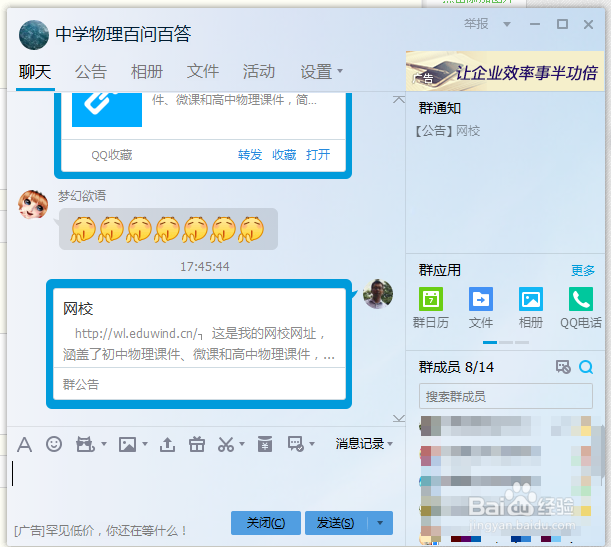Select the second page indicator in 群应用
This screenshot has height=547, width=611.
tap(506, 342)
